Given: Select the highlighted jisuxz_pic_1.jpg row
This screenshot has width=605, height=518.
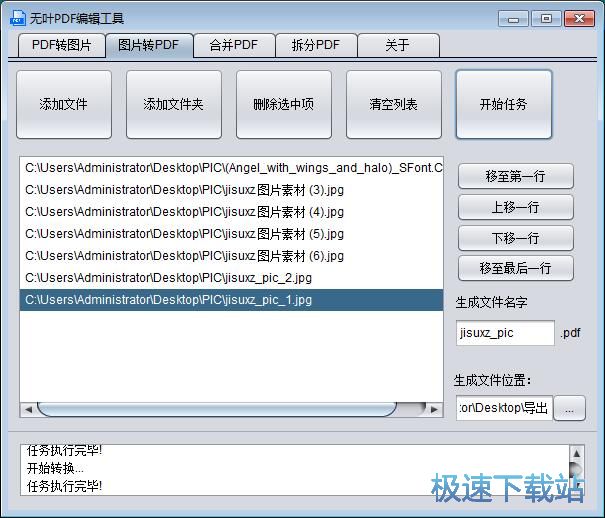Looking at the screenshot, I should coord(231,300).
